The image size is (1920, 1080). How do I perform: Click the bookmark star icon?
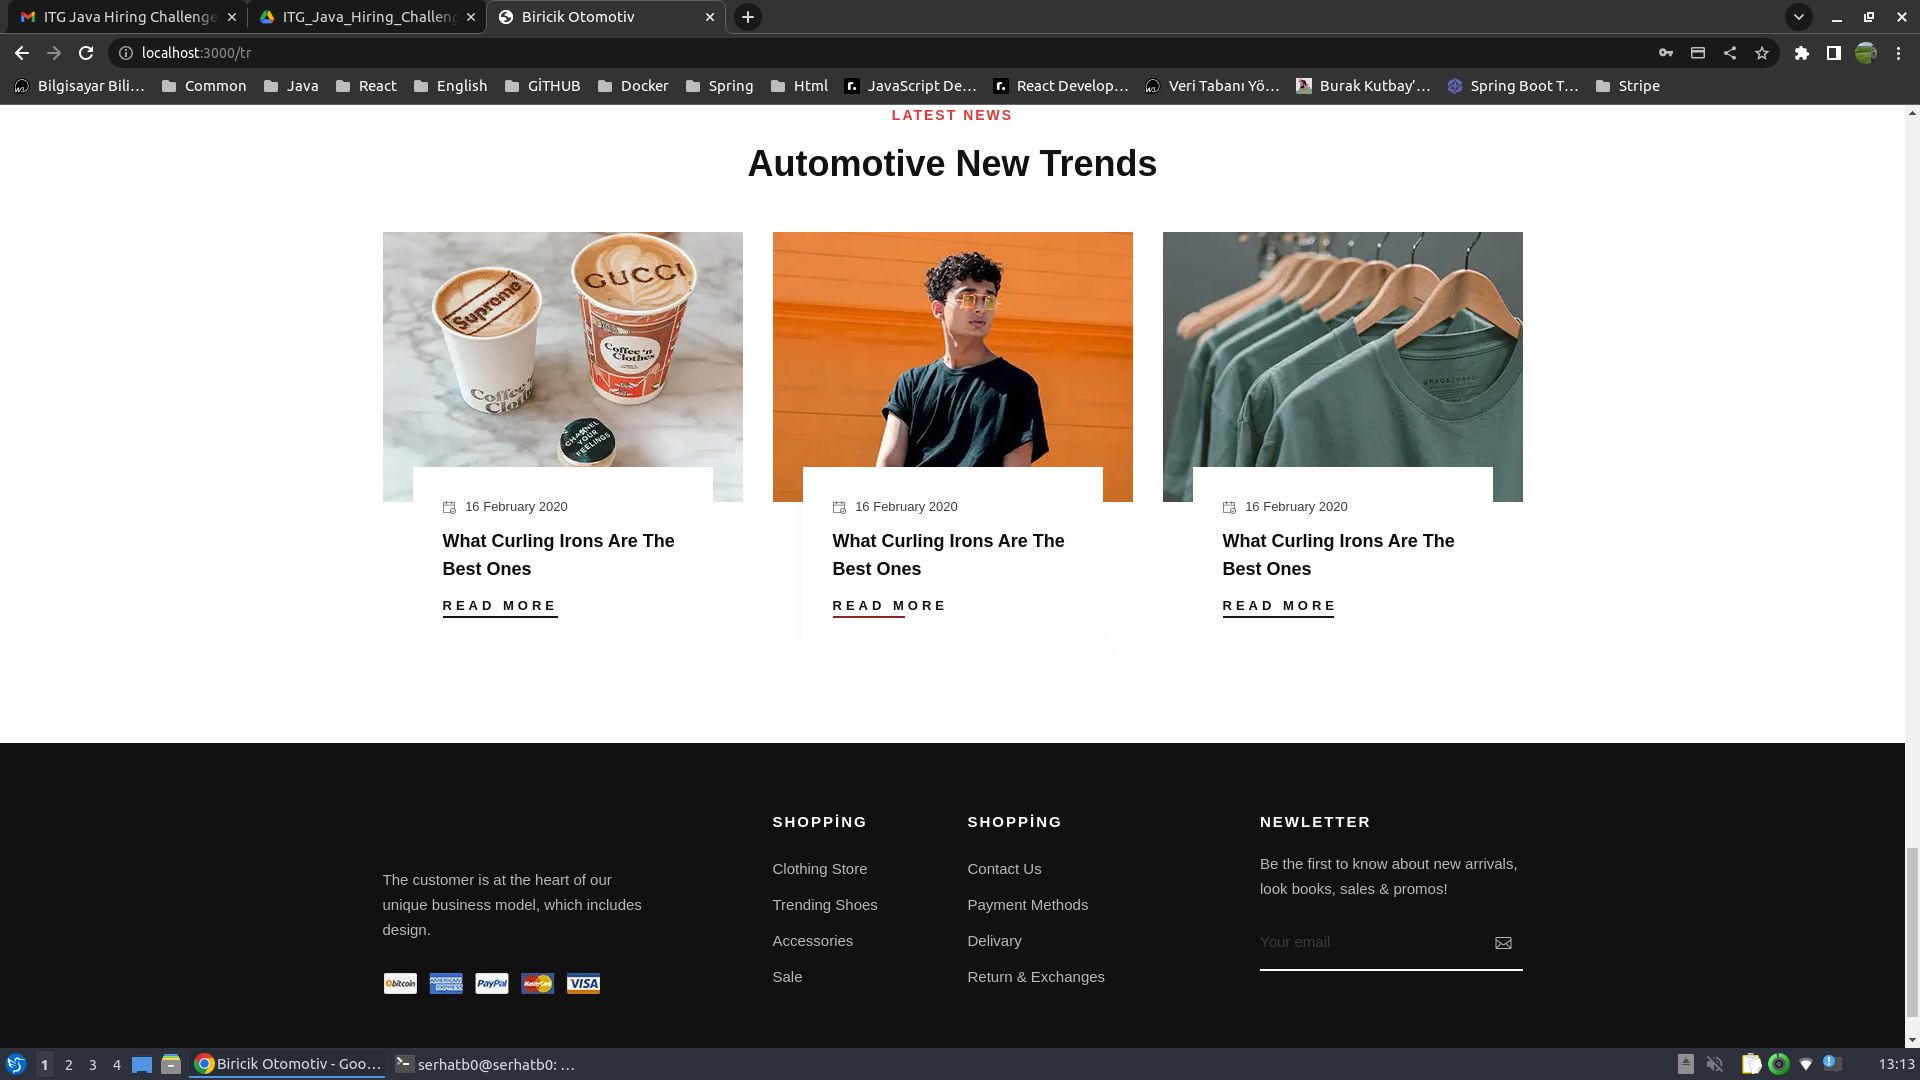pos(1762,53)
